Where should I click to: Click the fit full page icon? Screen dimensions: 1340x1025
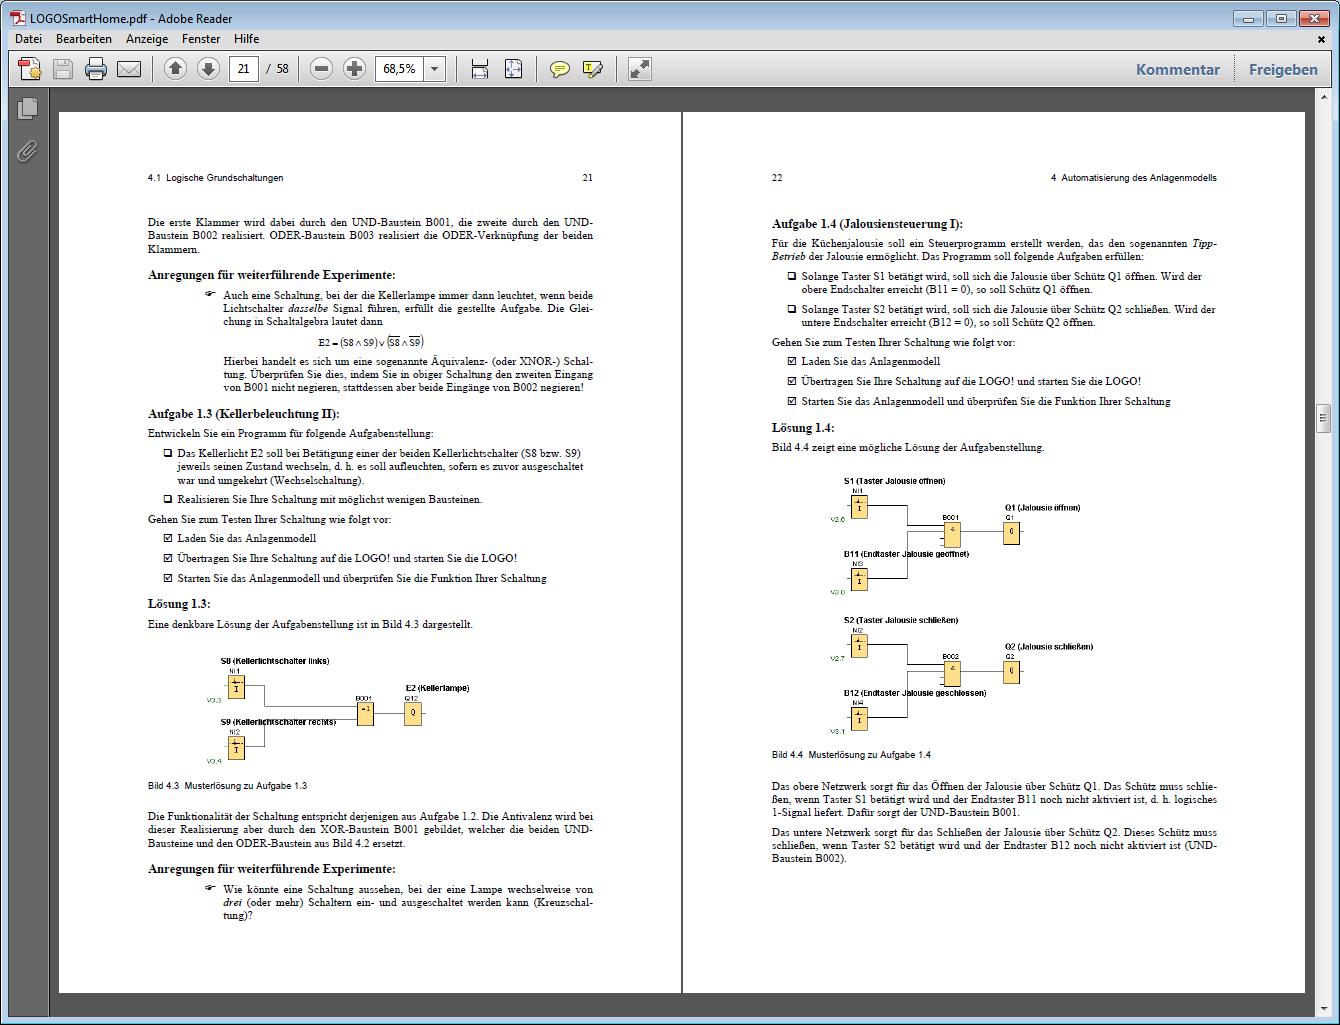[x=513, y=69]
